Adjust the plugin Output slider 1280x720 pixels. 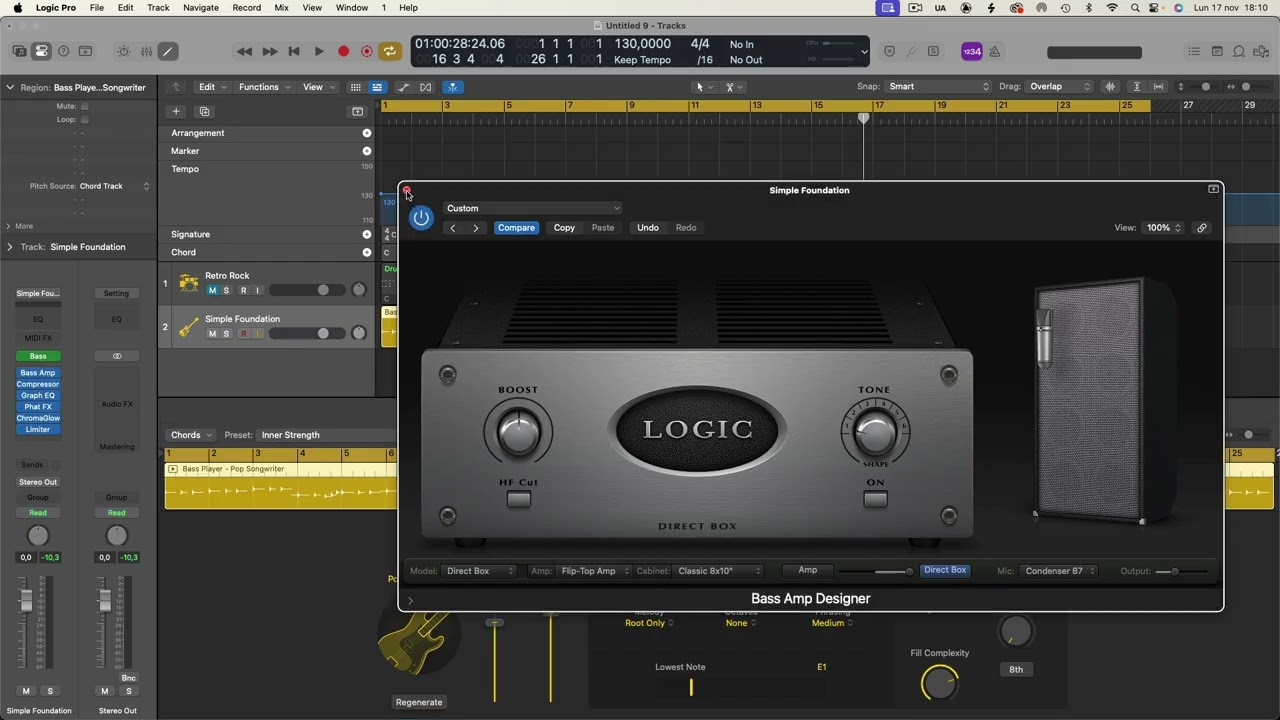coord(1182,571)
